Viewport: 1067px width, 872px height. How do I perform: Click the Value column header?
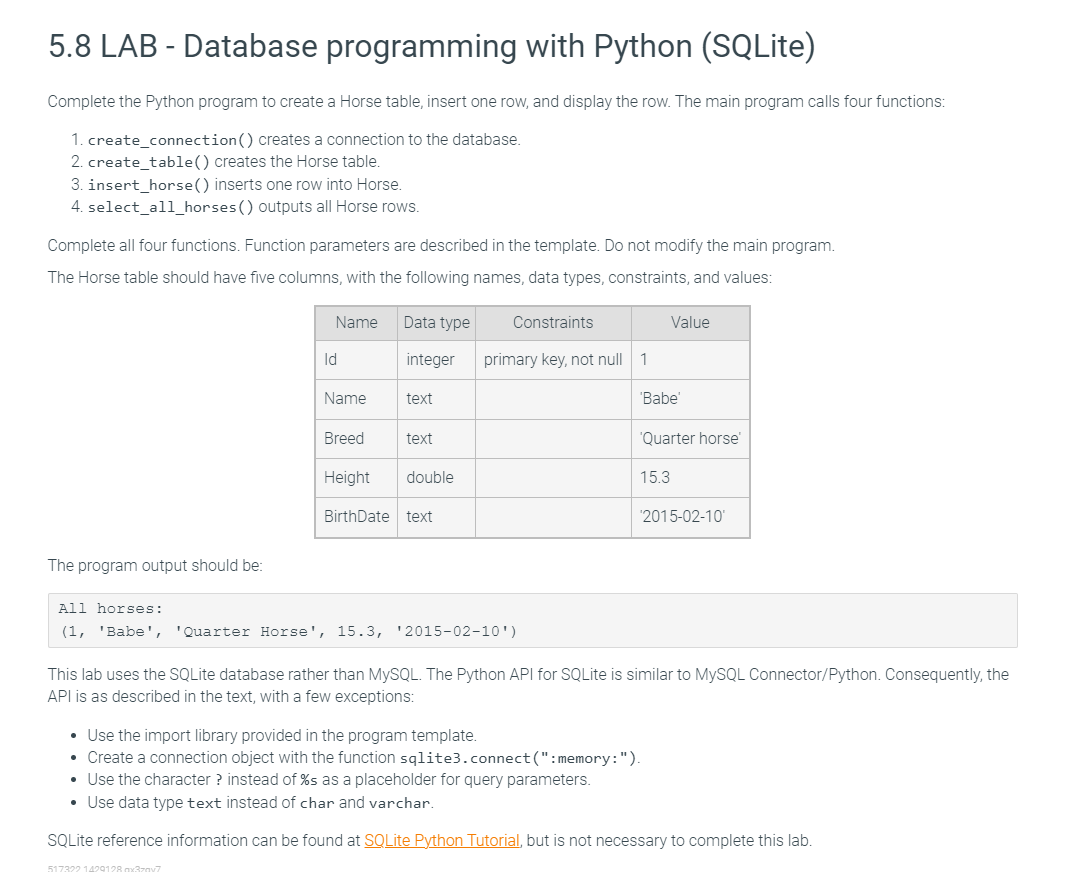click(x=690, y=322)
